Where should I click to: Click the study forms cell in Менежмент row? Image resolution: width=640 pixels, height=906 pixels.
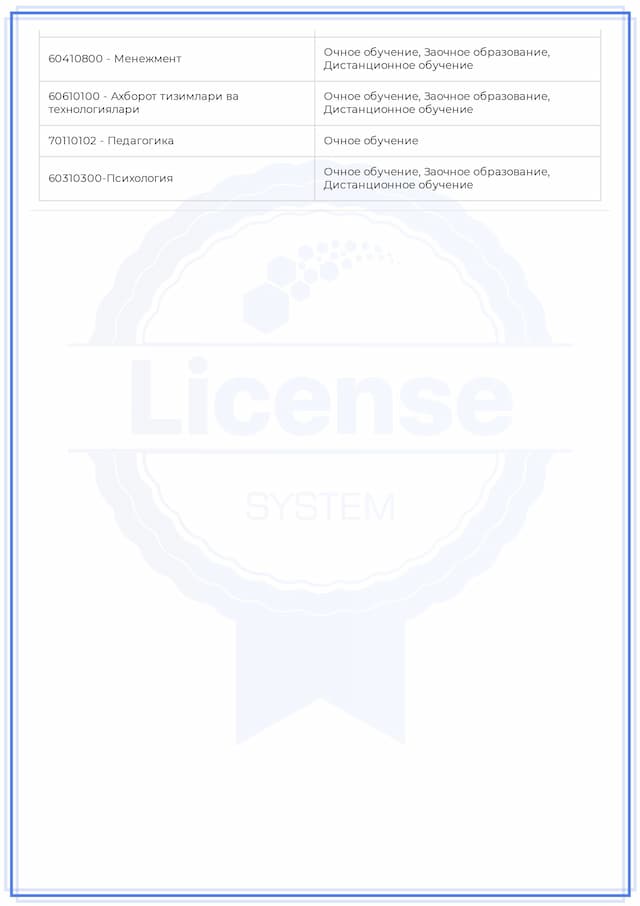click(x=457, y=59)
